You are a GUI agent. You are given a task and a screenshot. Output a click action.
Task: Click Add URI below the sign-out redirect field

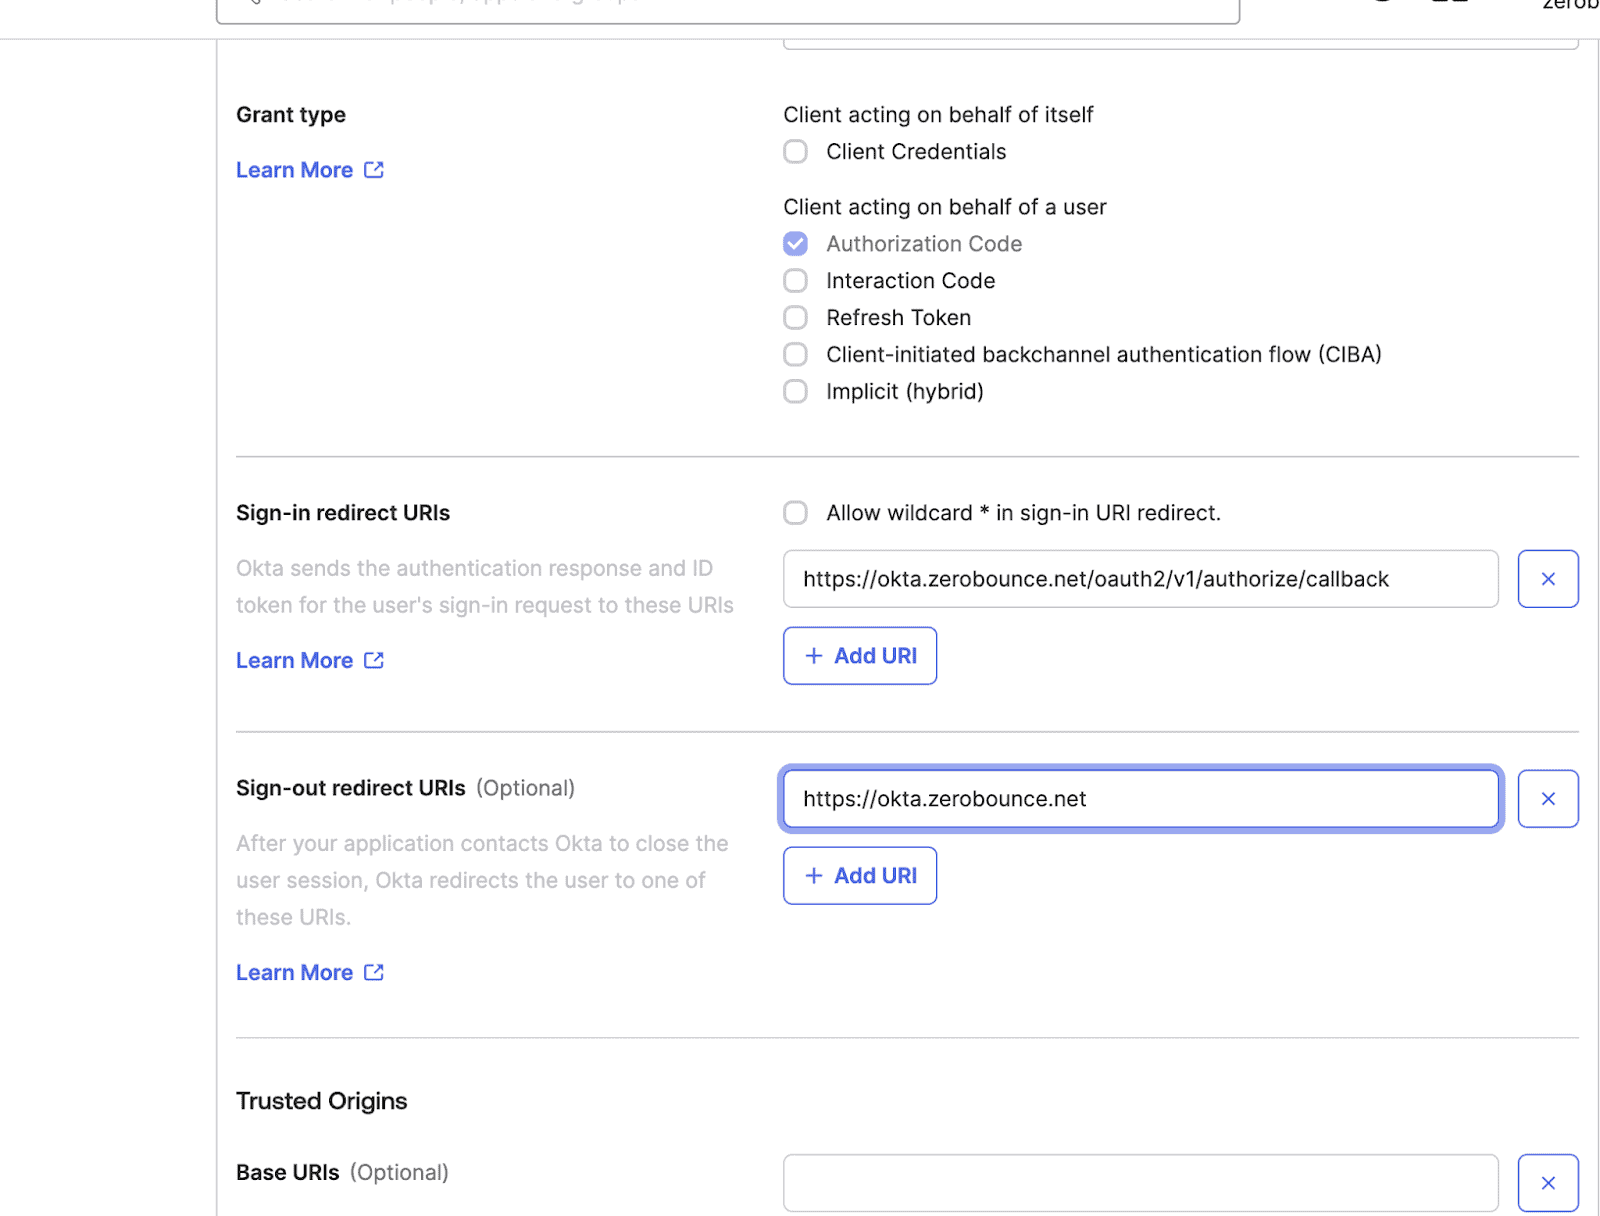click(x=859, y=875)
